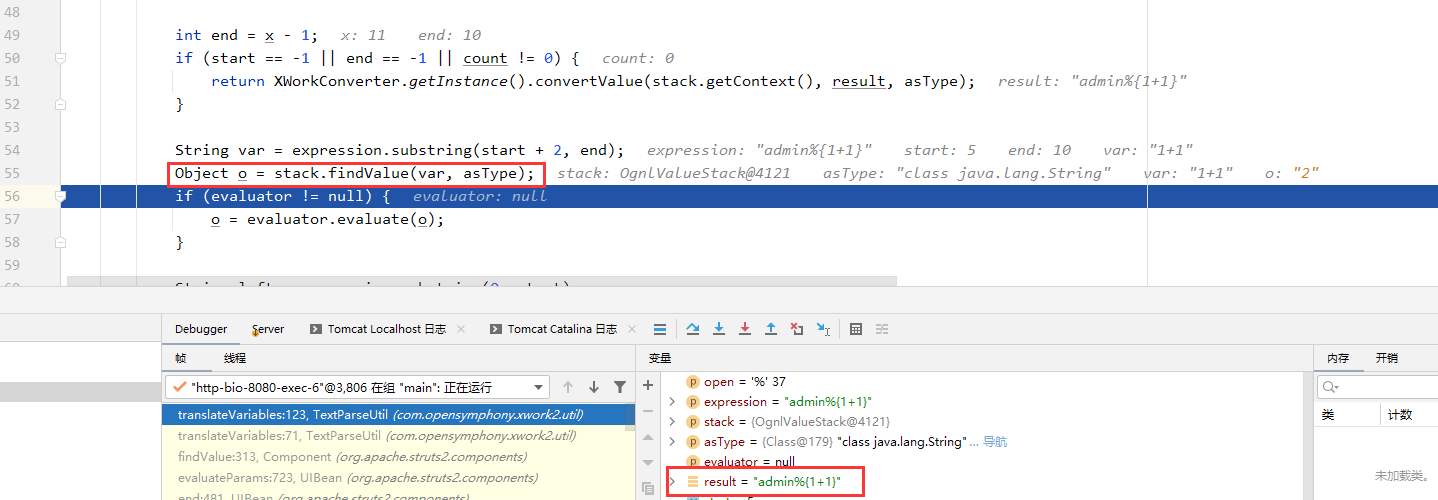Select the evaluator = null variable
Image resolution: width=1438 pixels, height=500 pixels.
(739, 462)
